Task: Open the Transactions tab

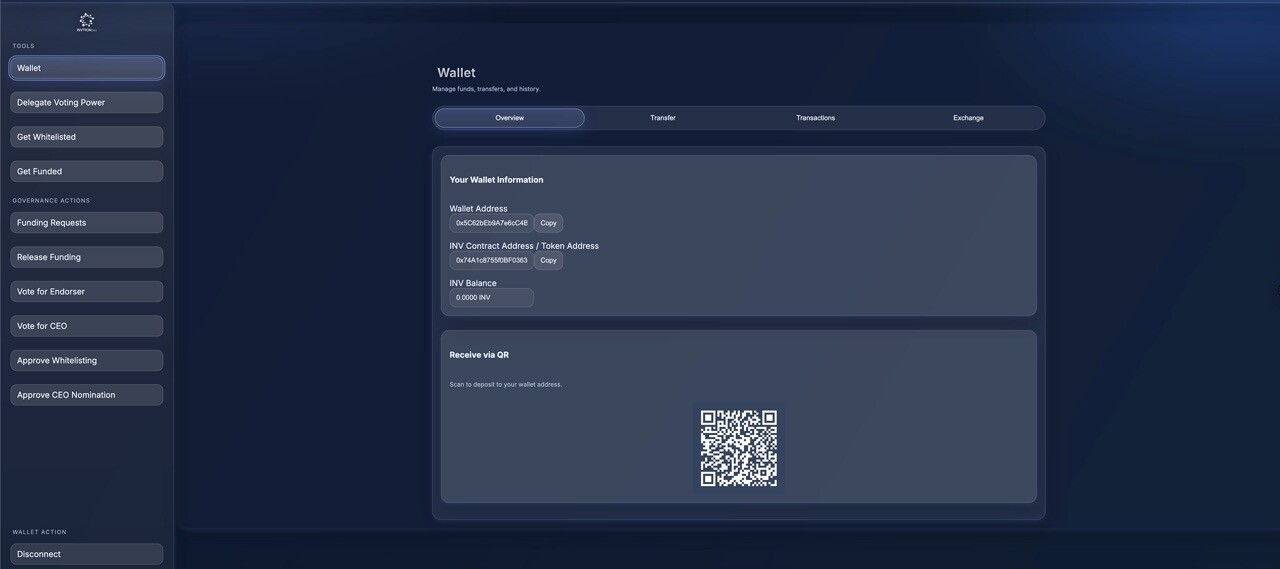Action: [815, 118]
